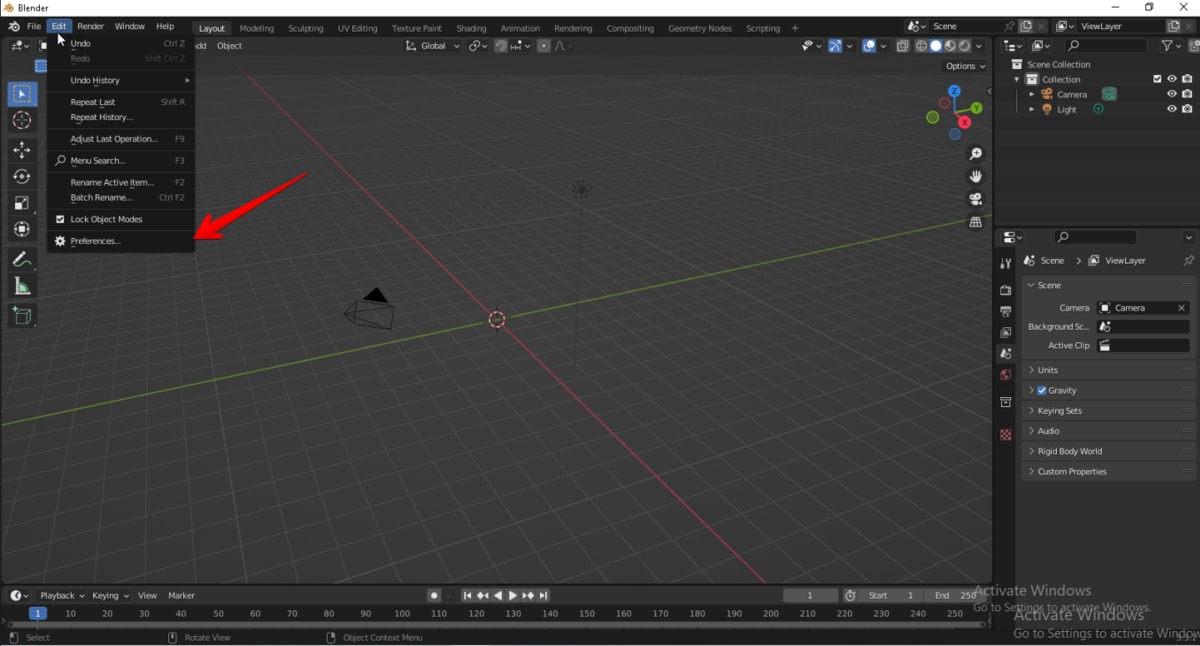
Task: Select the Rotate tool
Action: coord(21,176)
